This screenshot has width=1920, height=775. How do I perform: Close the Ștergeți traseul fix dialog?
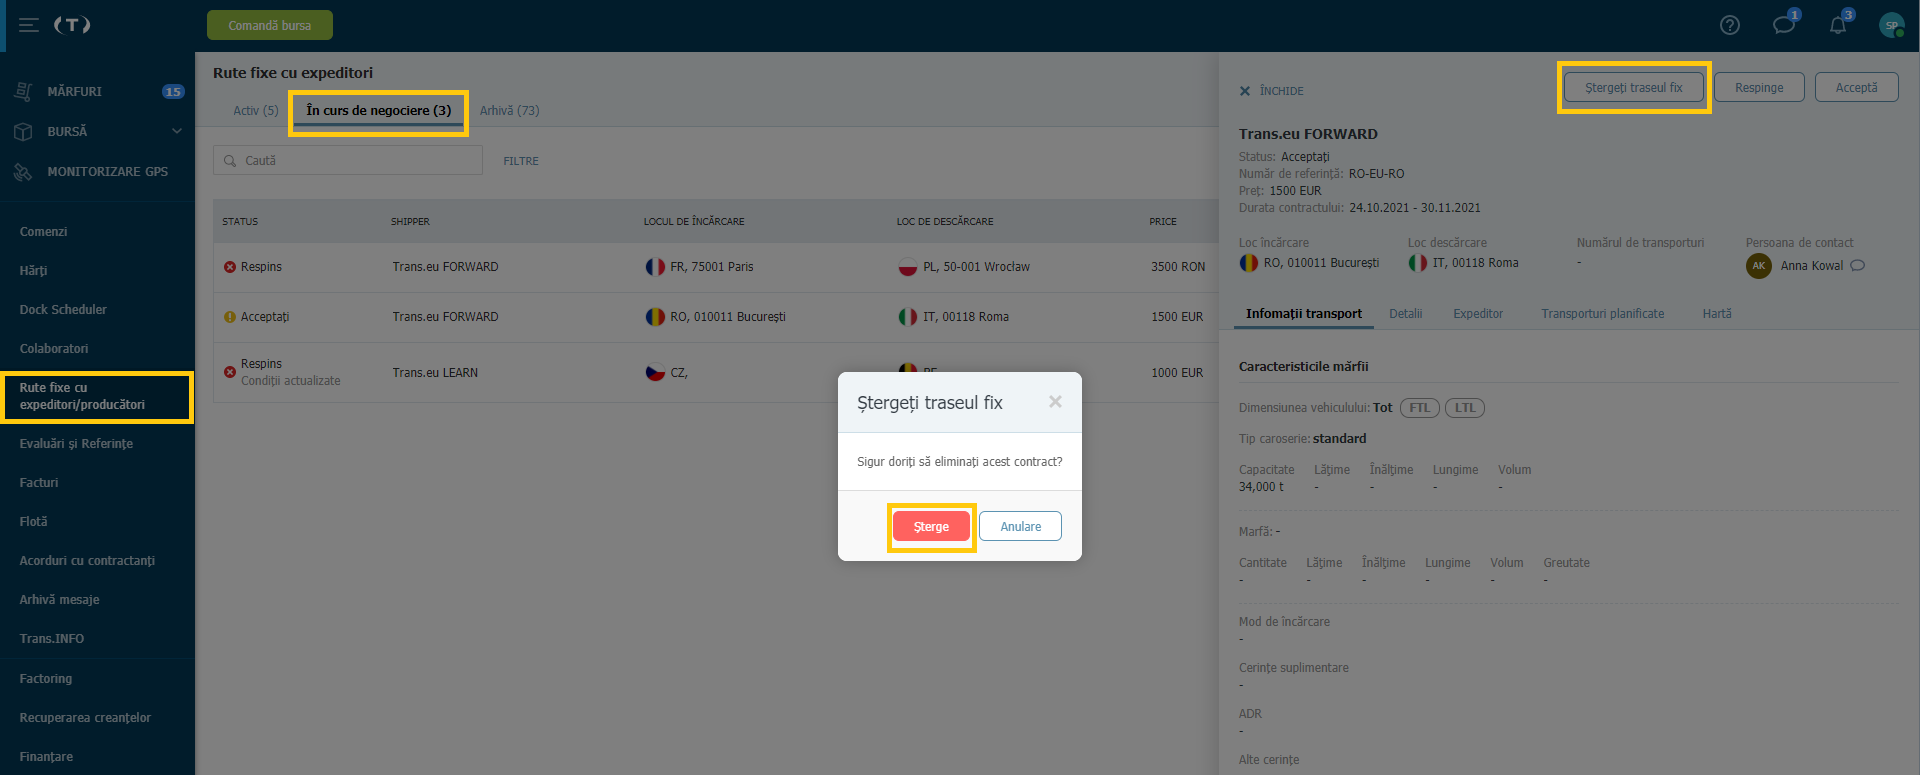tap(1055, 401)
